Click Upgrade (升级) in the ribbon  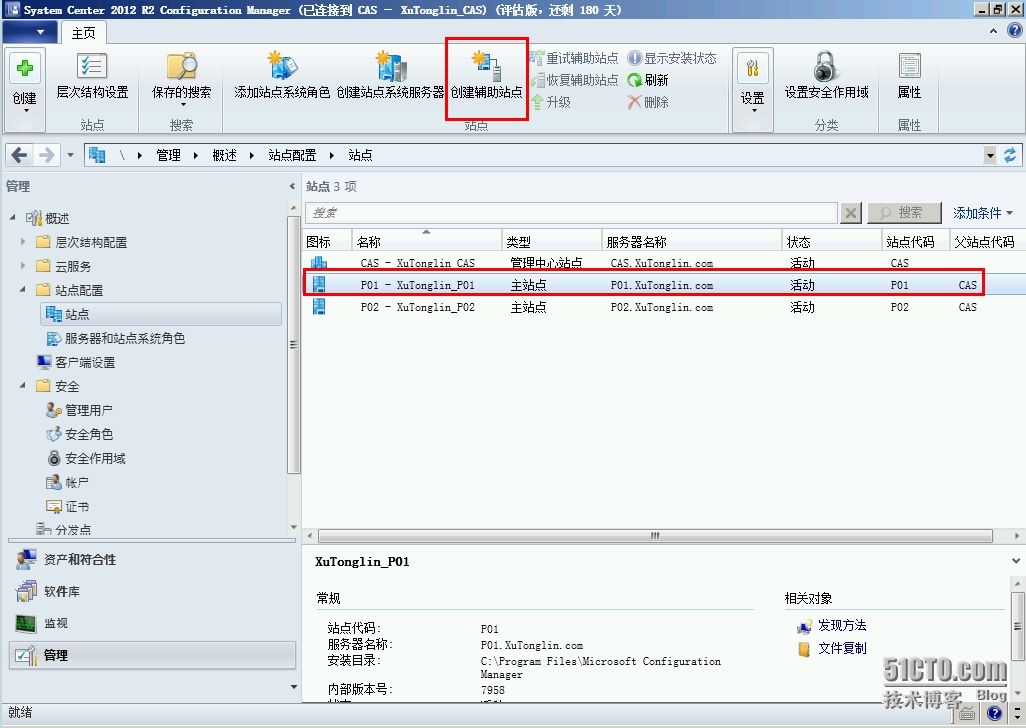(551, 102)
